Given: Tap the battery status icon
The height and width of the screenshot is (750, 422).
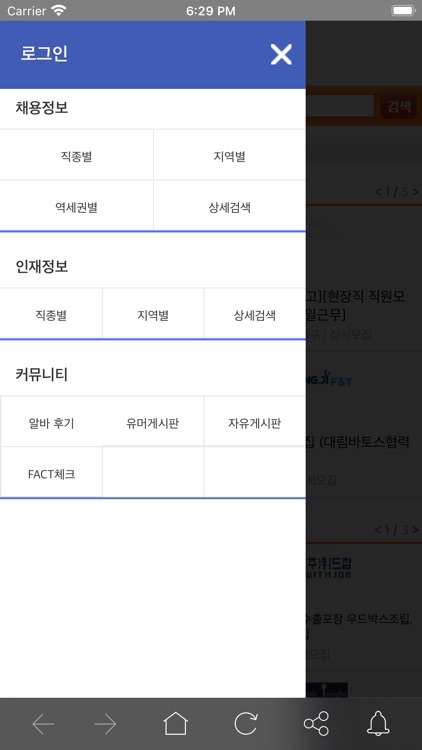Looking at the screenshot, I should (x=403, y=11).
